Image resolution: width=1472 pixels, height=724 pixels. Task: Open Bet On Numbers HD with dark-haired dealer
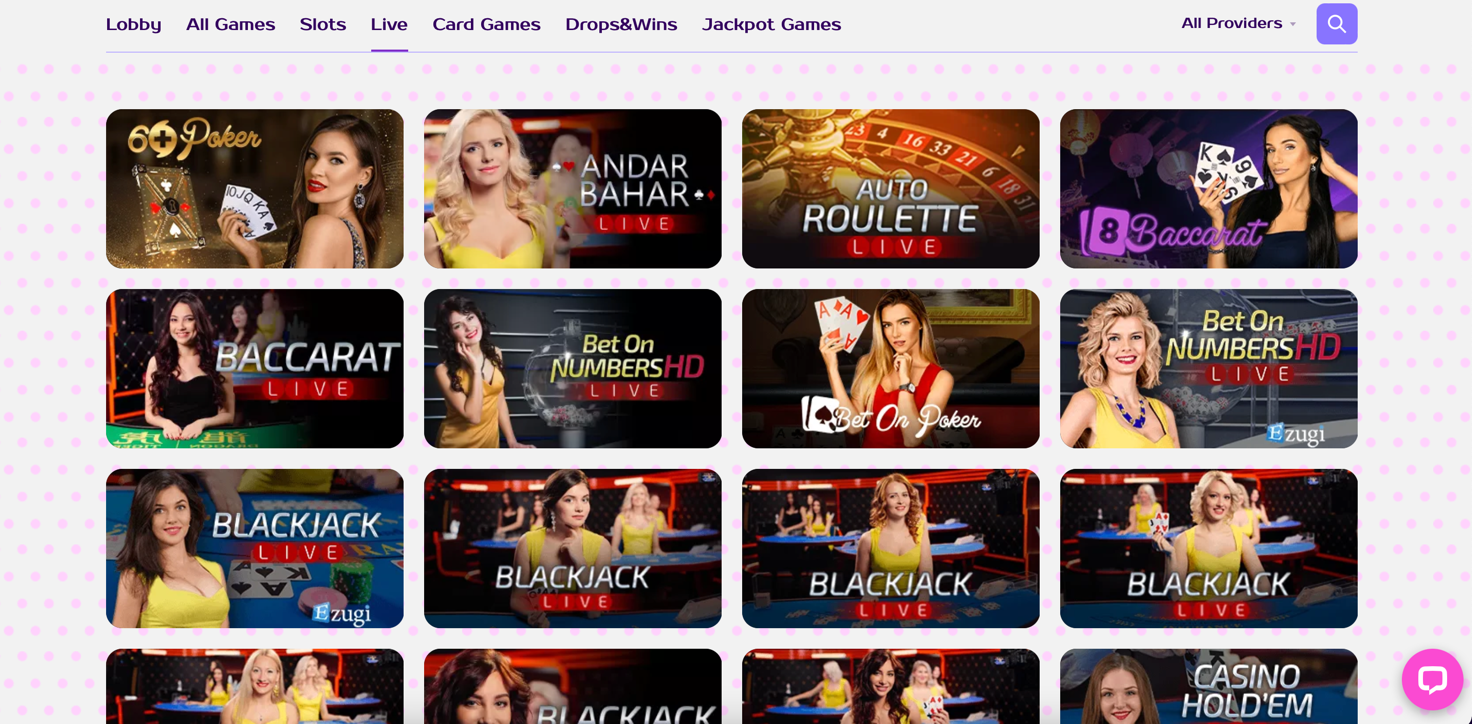click(573, 369)
